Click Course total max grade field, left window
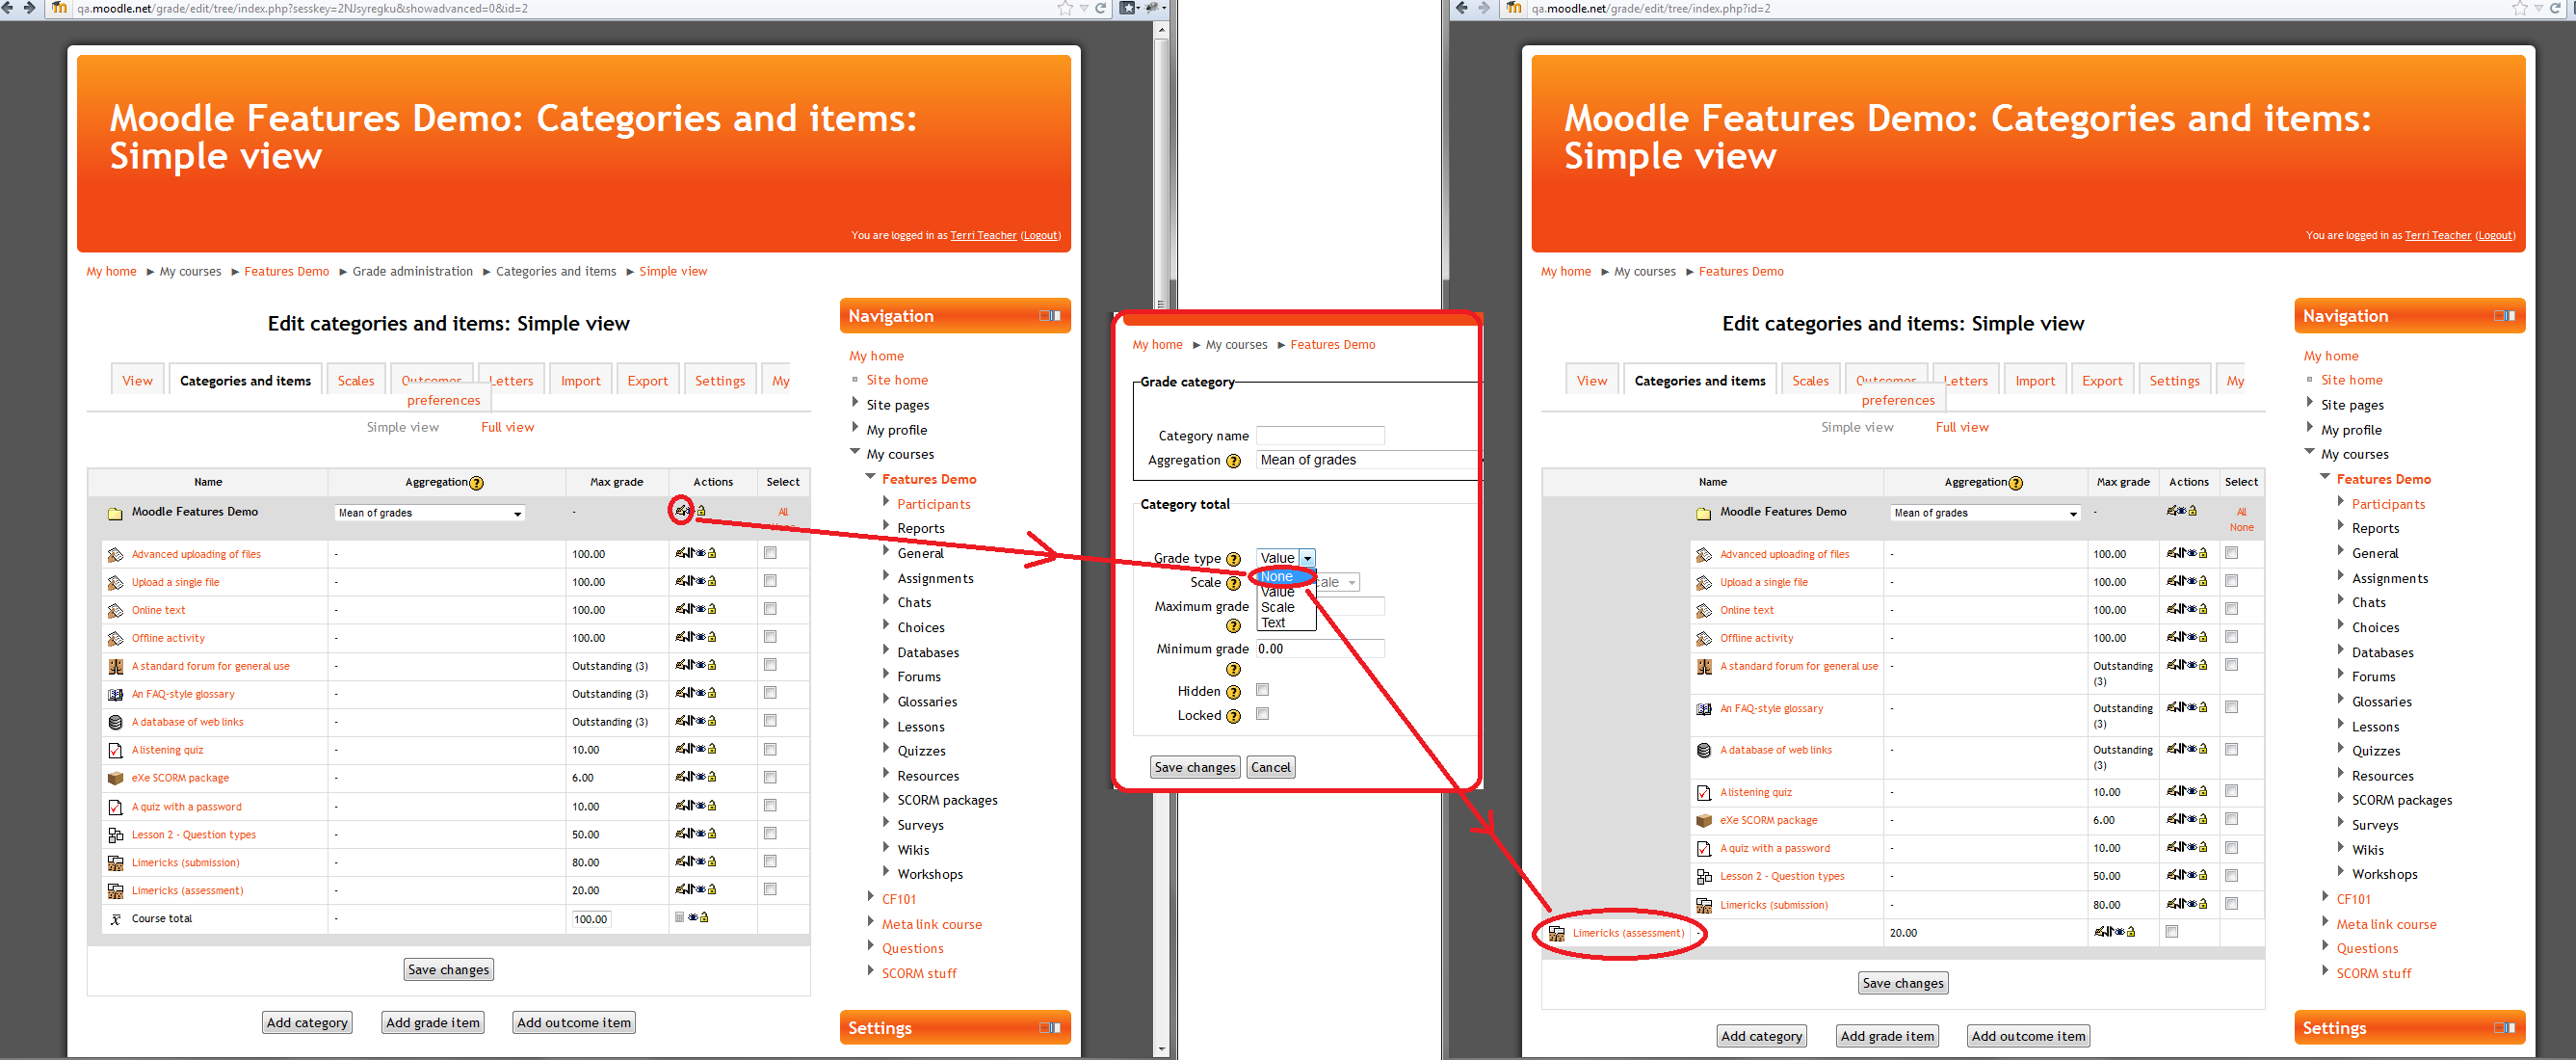 pyautogui.click(x=591, y=919)
